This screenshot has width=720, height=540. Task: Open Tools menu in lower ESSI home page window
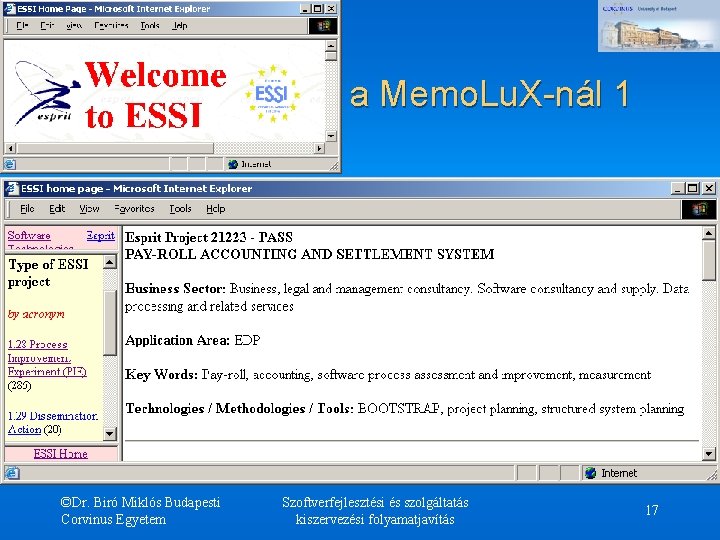point(180,209)
